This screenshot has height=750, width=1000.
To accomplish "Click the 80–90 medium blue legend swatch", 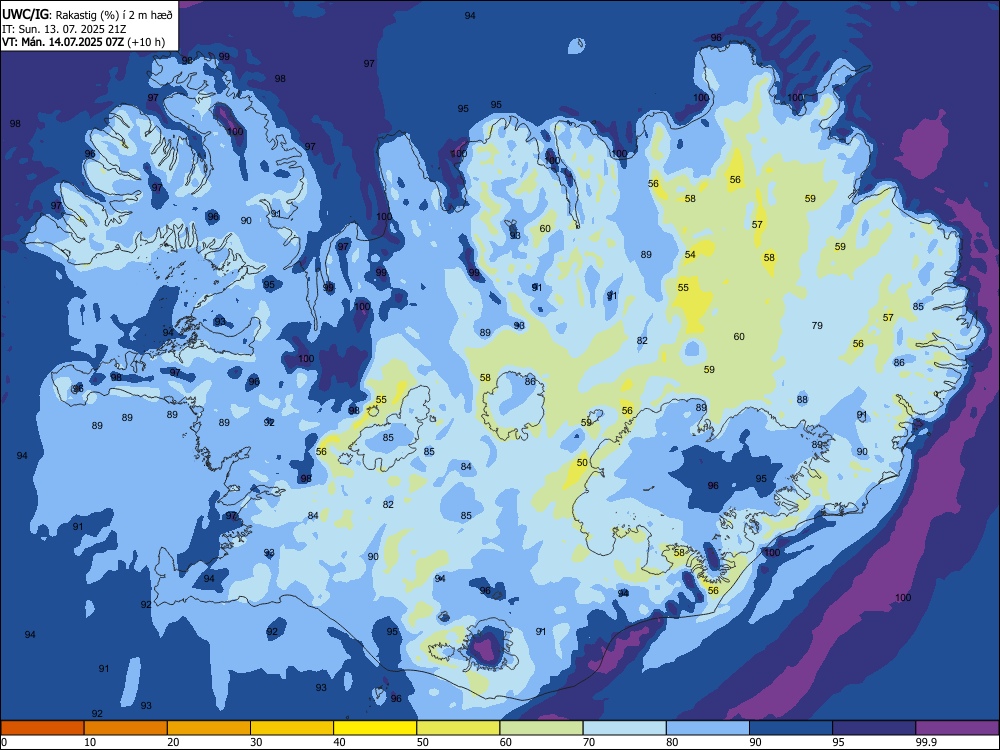I will click(x=708, y=728).
